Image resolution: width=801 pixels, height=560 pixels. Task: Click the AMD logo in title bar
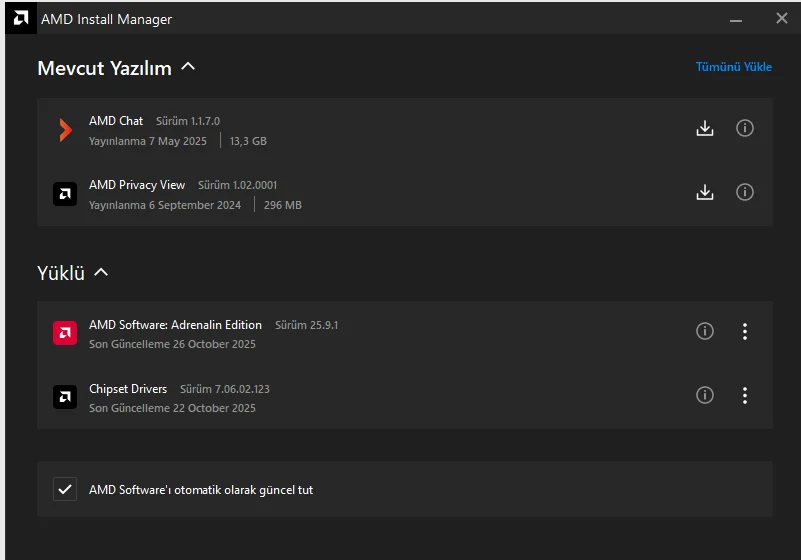(x=20, y=18)
